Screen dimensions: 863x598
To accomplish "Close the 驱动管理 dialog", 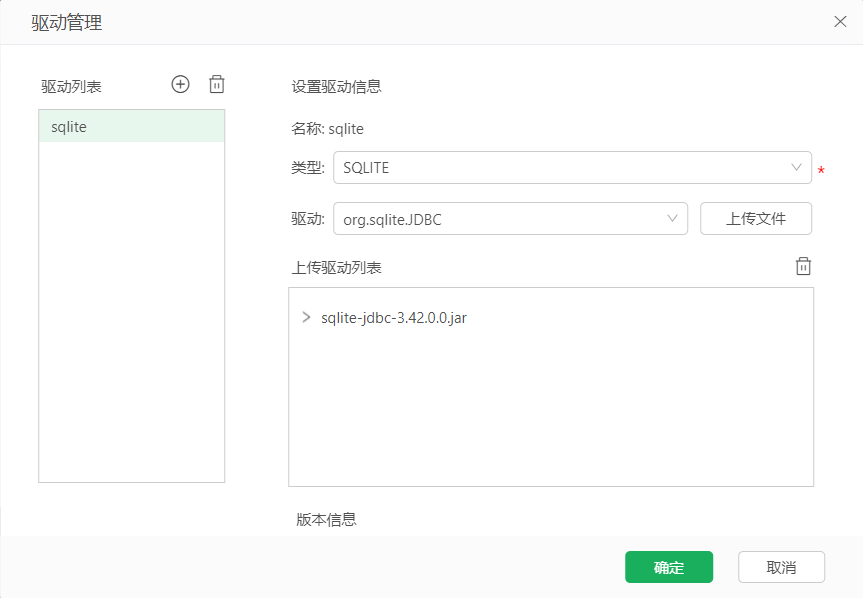I will click(840, 21).
